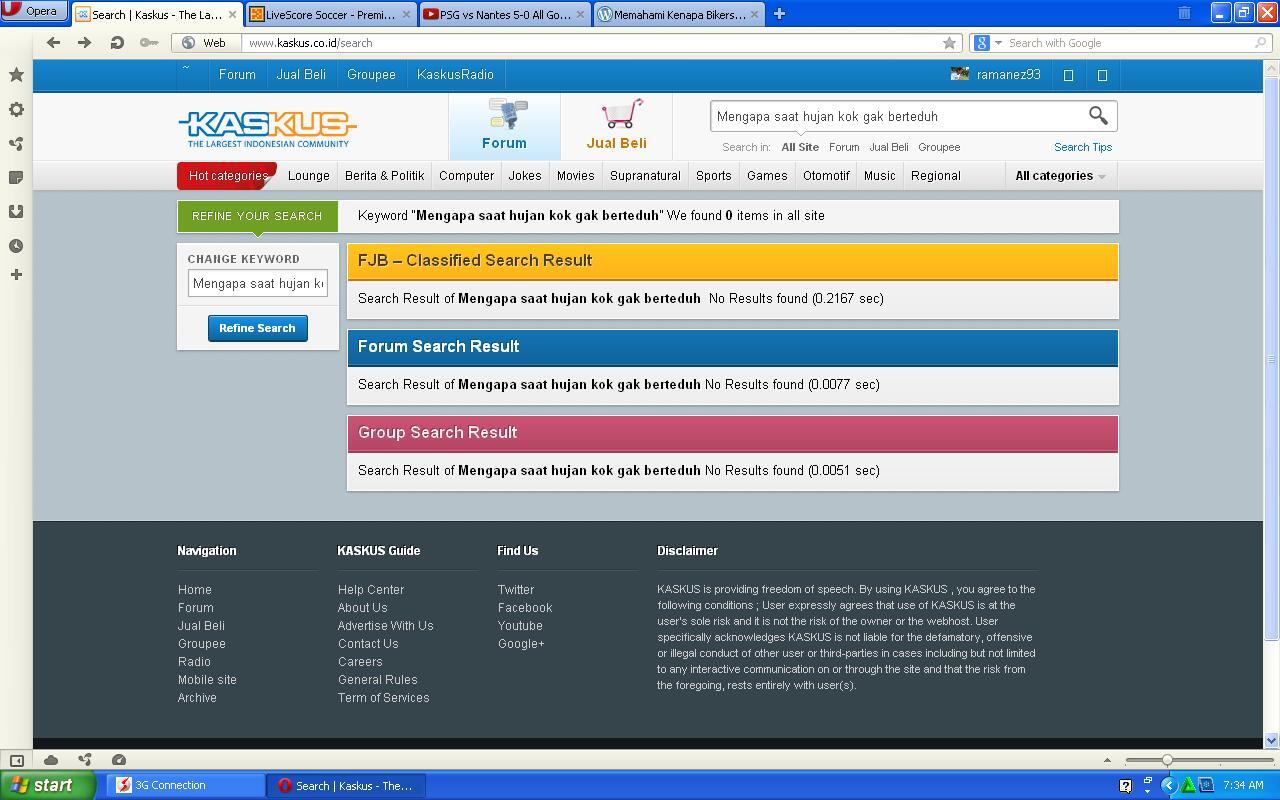
Task: Focus the Change Keyword input field
Action: tap(258, 283)
